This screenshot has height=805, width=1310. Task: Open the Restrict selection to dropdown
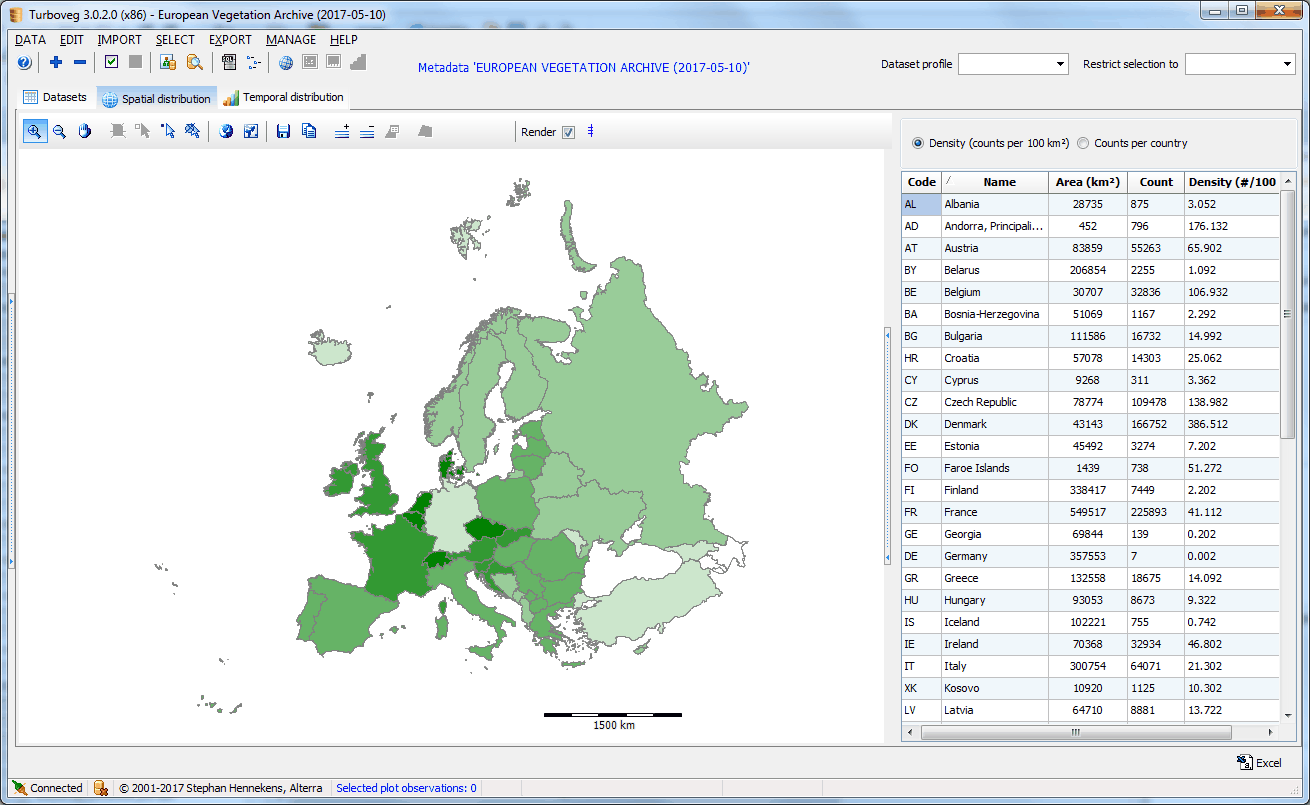pos(1240,64)
